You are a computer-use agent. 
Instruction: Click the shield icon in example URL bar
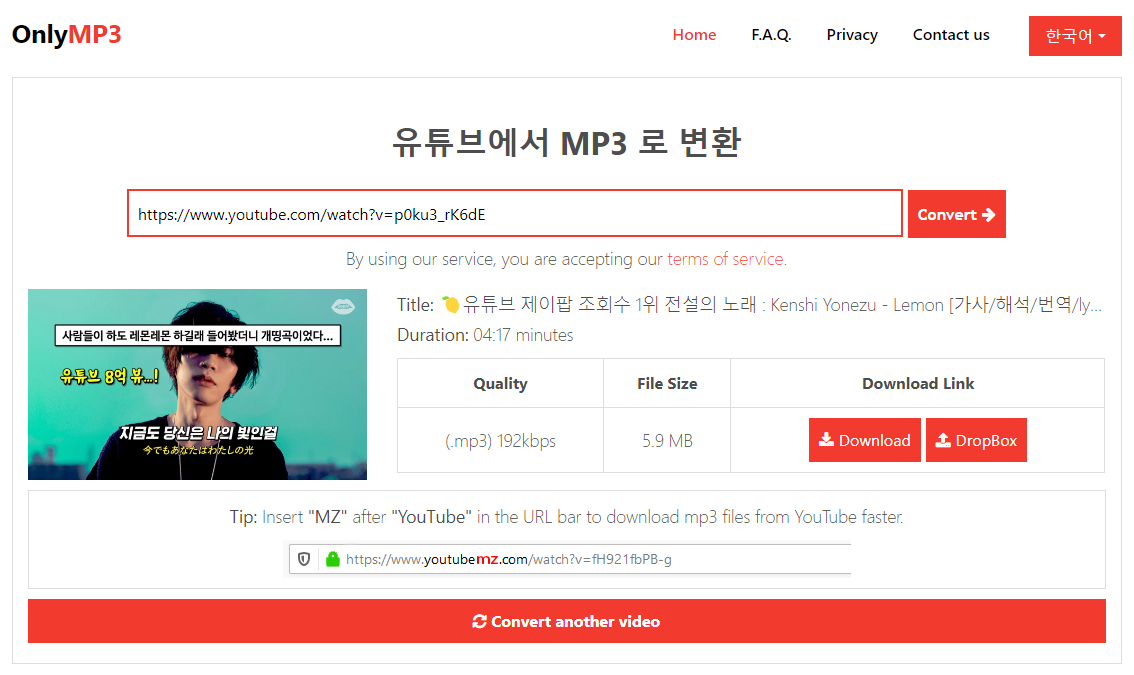[x=304, y=559]
